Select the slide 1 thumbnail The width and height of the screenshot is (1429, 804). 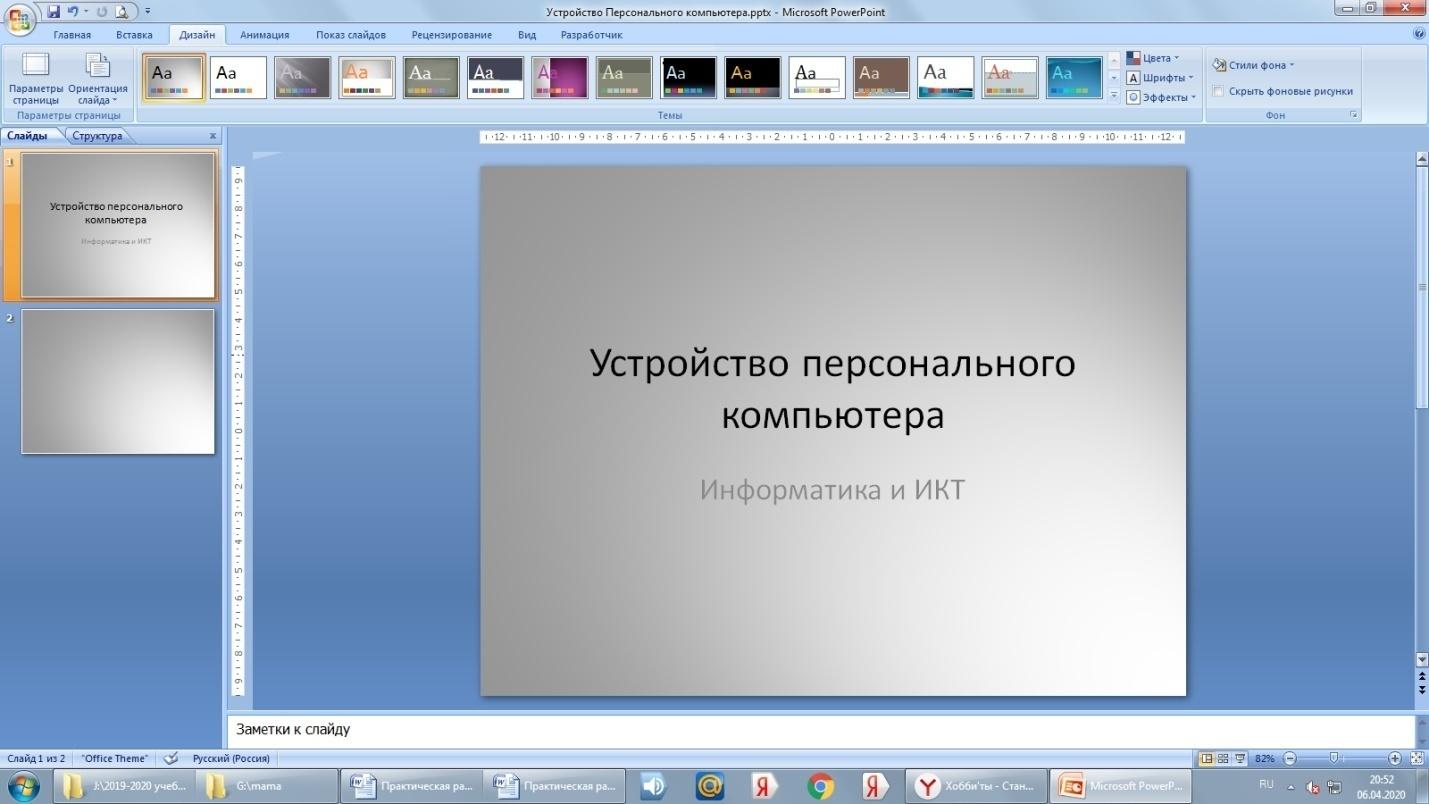click(118, 225)
